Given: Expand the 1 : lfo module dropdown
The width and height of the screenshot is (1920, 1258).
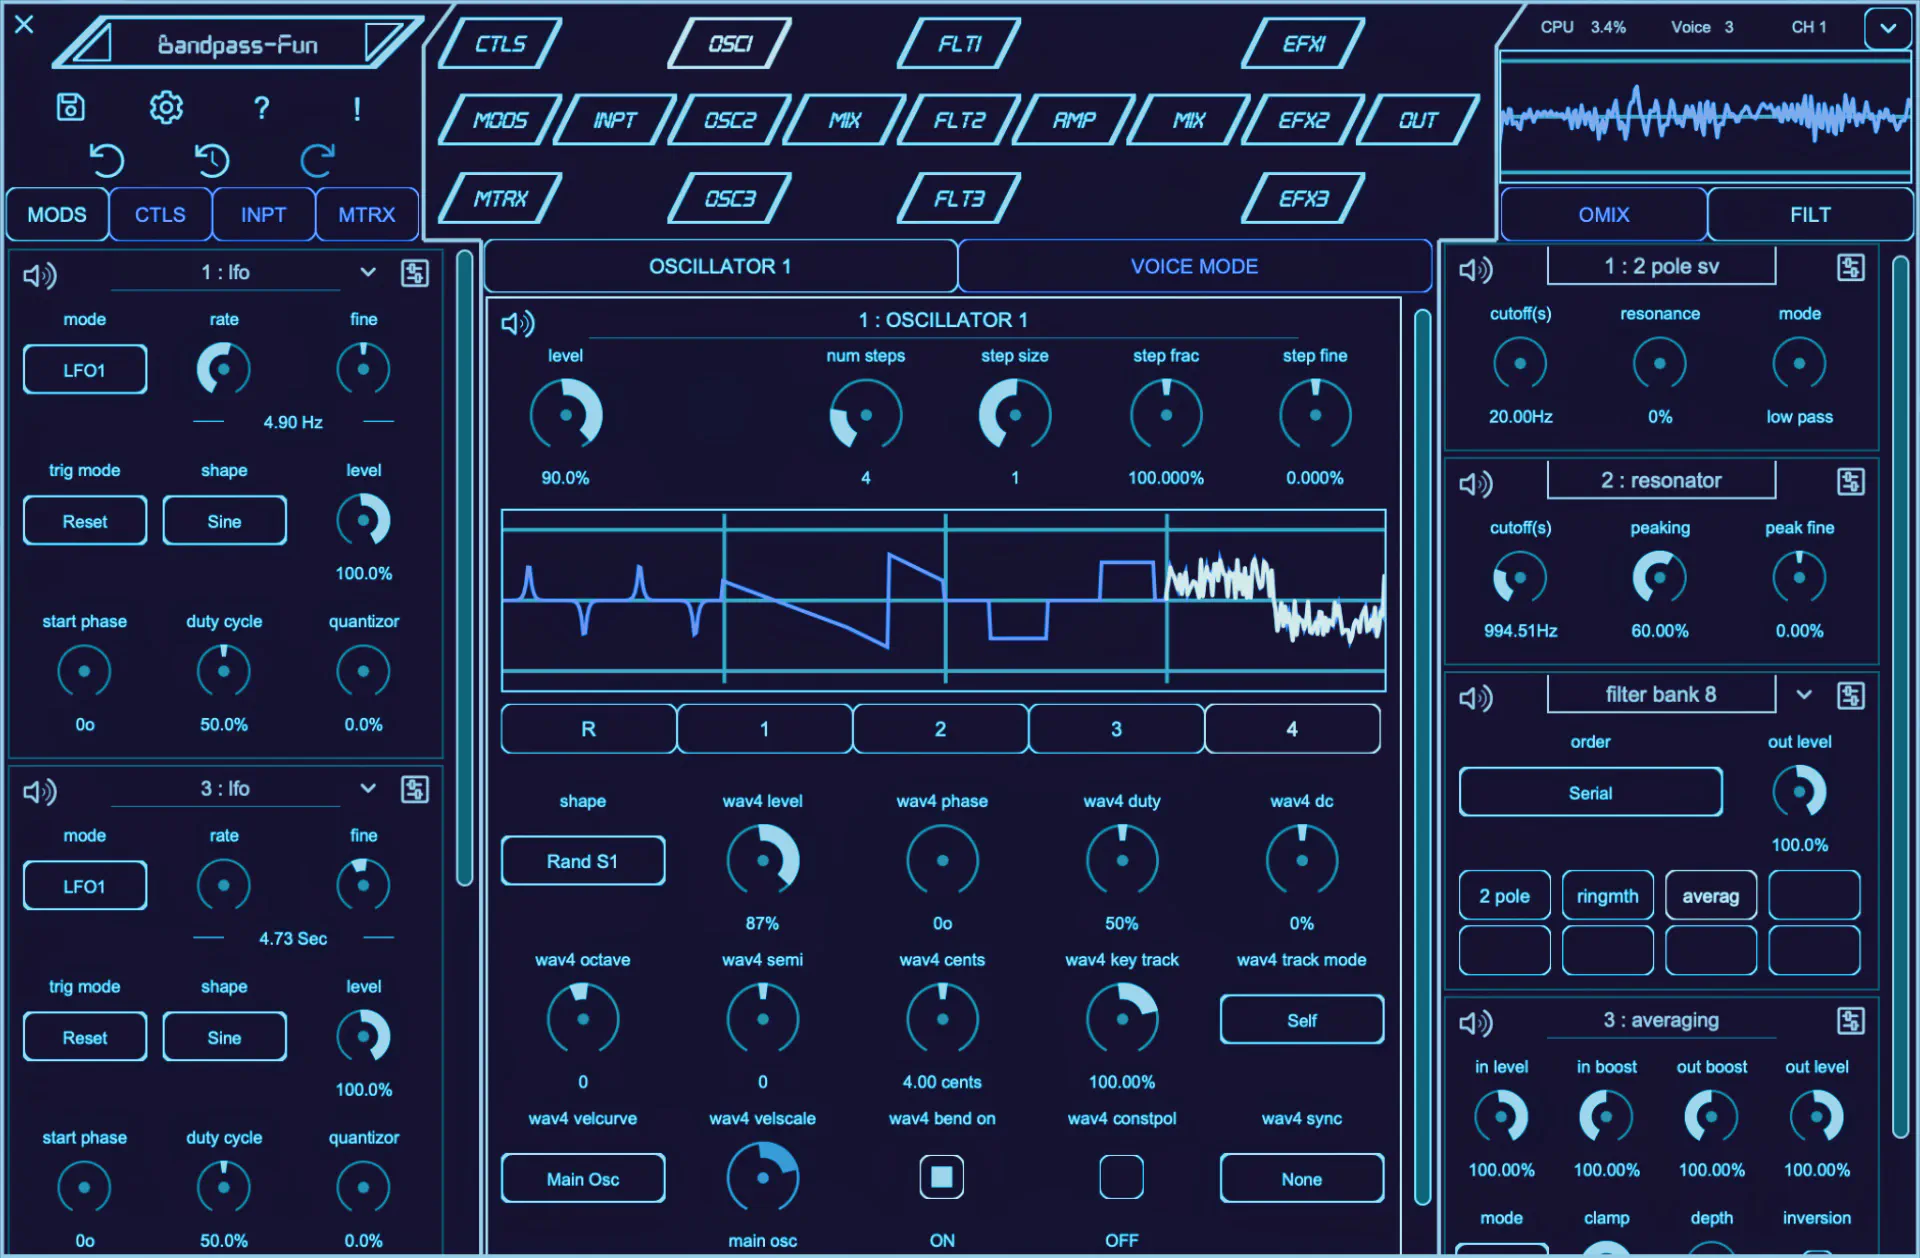Looking at the screenshot, I should click(x=368, y=272).
